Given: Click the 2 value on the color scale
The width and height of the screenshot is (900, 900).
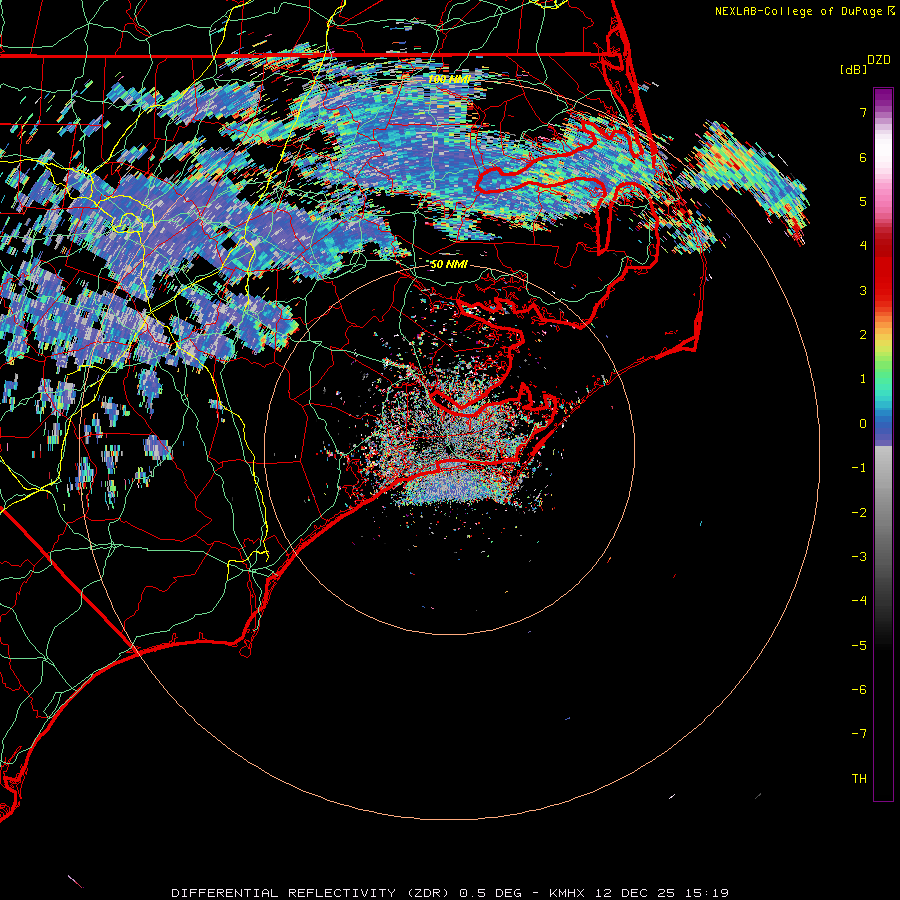Looking at the screenshot, I should (863, 335).
